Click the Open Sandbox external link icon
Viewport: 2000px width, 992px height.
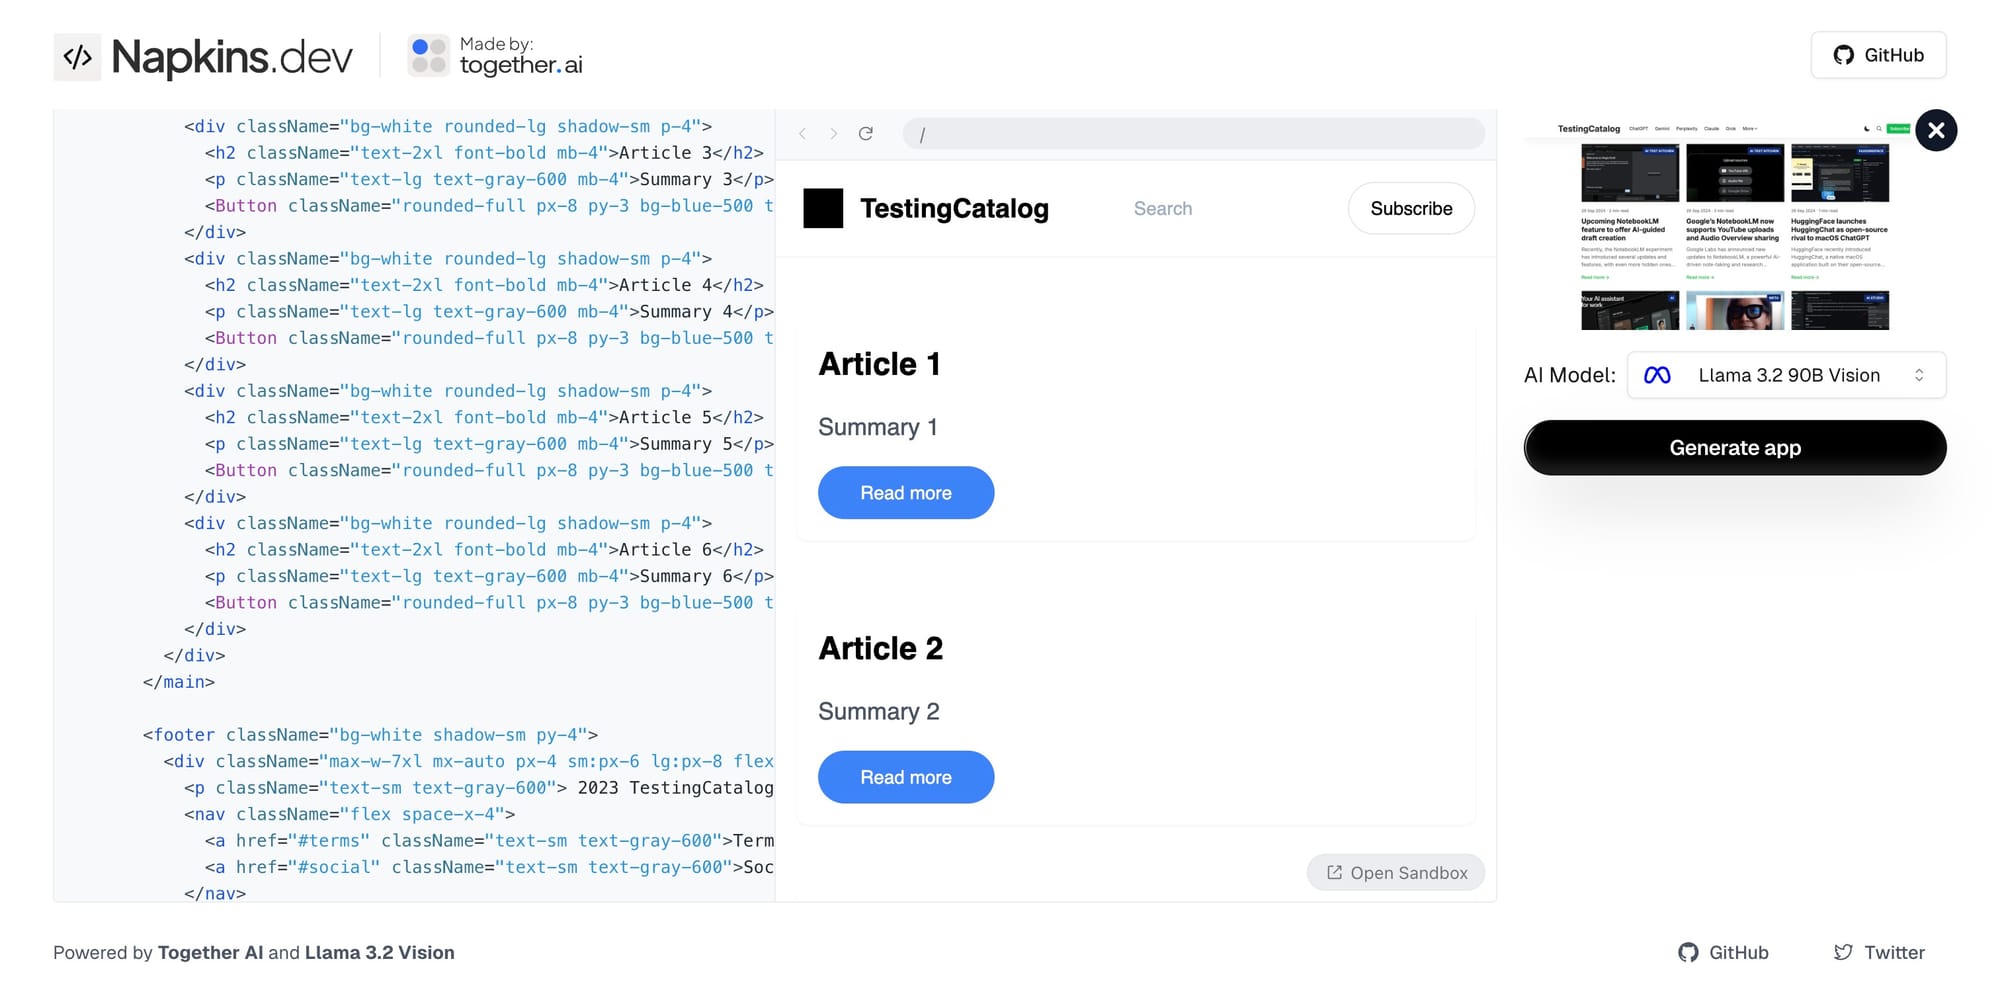point(1334,873)
